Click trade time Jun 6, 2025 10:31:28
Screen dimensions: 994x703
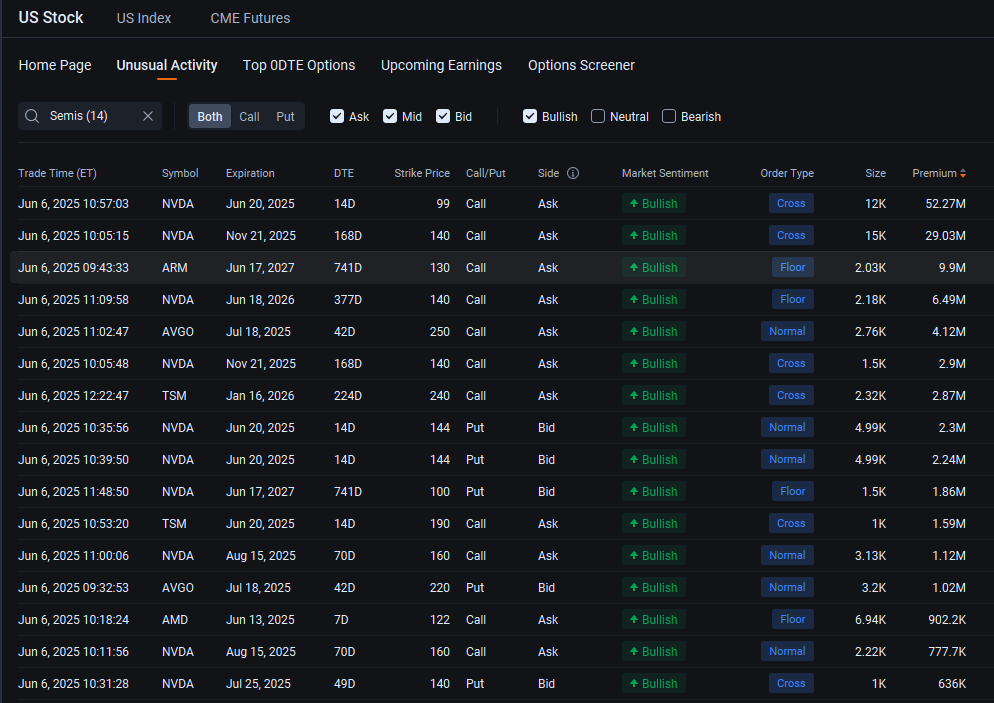(74, 683)
